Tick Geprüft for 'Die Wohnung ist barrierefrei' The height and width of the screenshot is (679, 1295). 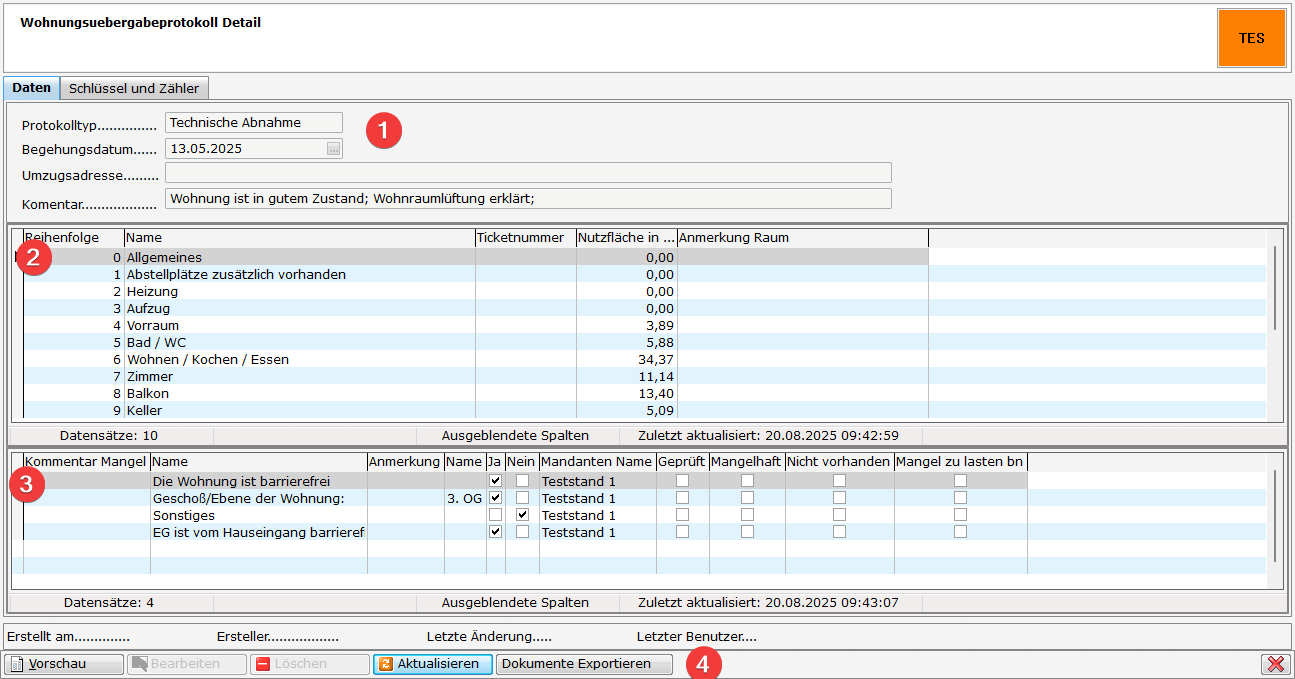[x=682, y=481]
